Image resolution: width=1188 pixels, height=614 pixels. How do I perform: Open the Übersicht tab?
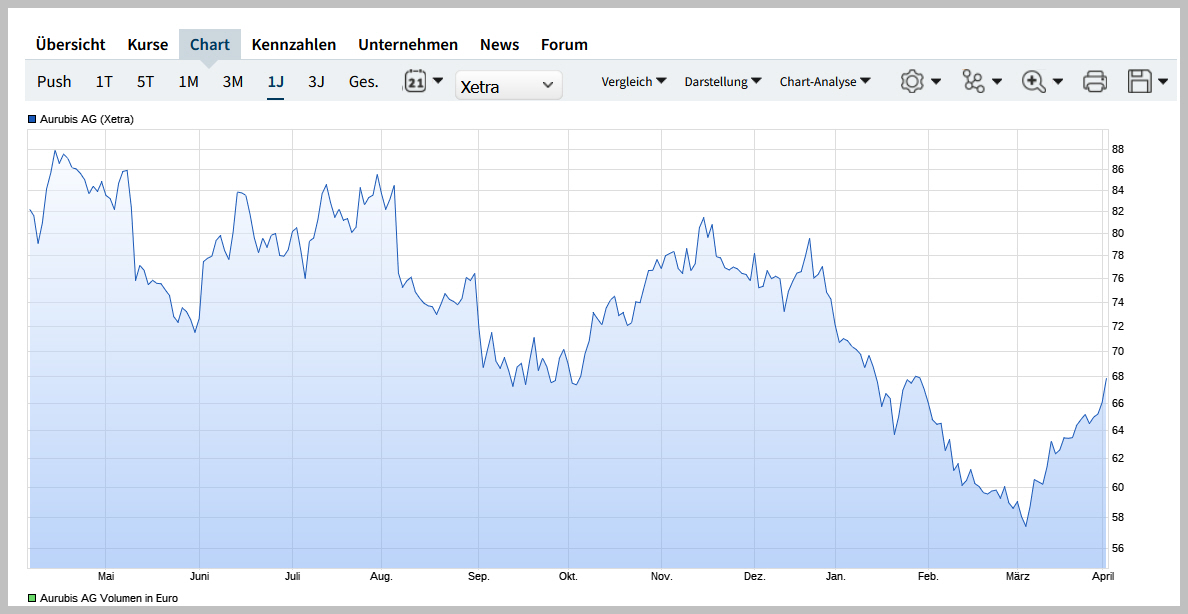[x=70, y=44]
